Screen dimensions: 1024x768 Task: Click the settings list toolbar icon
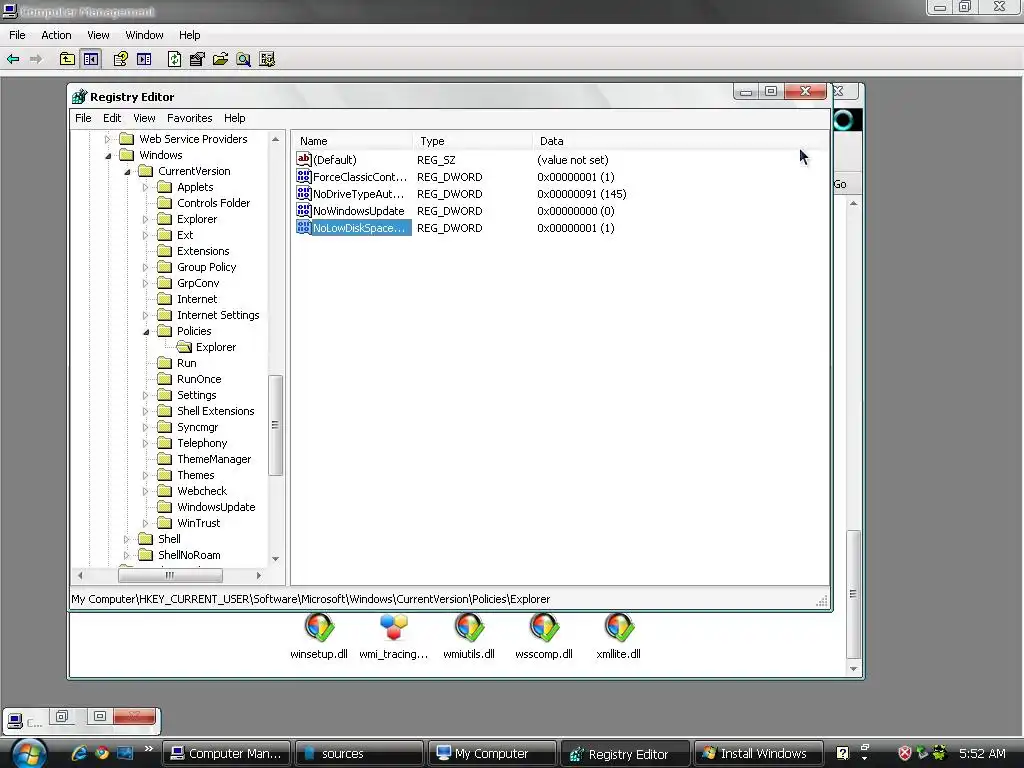pyautogui.click(x=266, y=59)
